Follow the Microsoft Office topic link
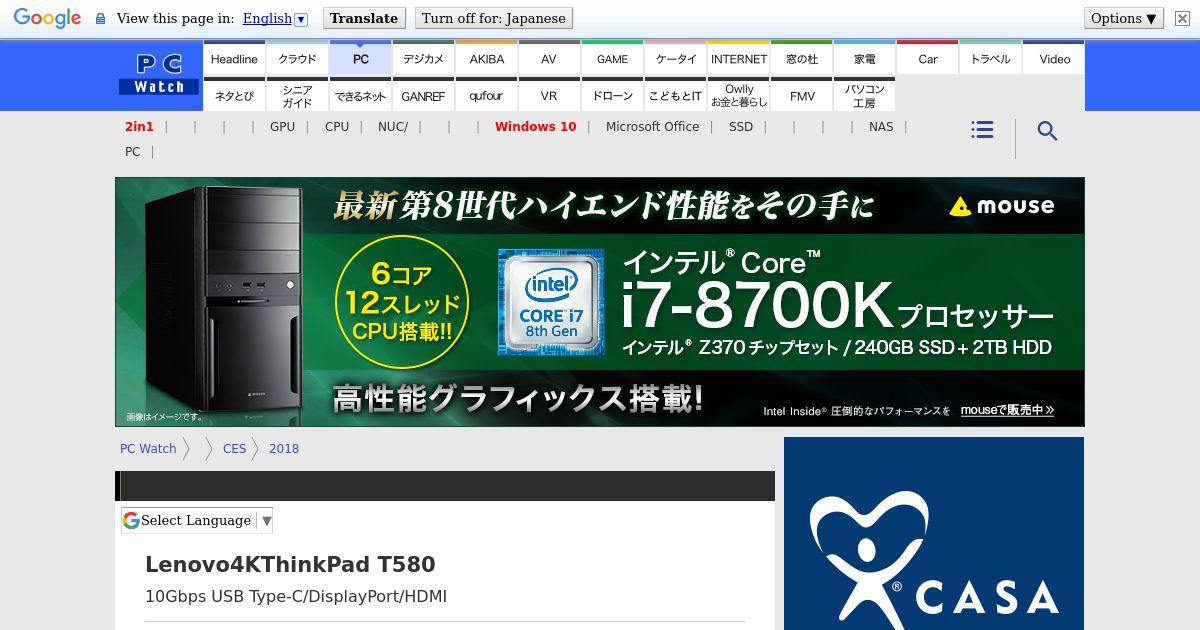1200x630 pixels. [652, 126]
